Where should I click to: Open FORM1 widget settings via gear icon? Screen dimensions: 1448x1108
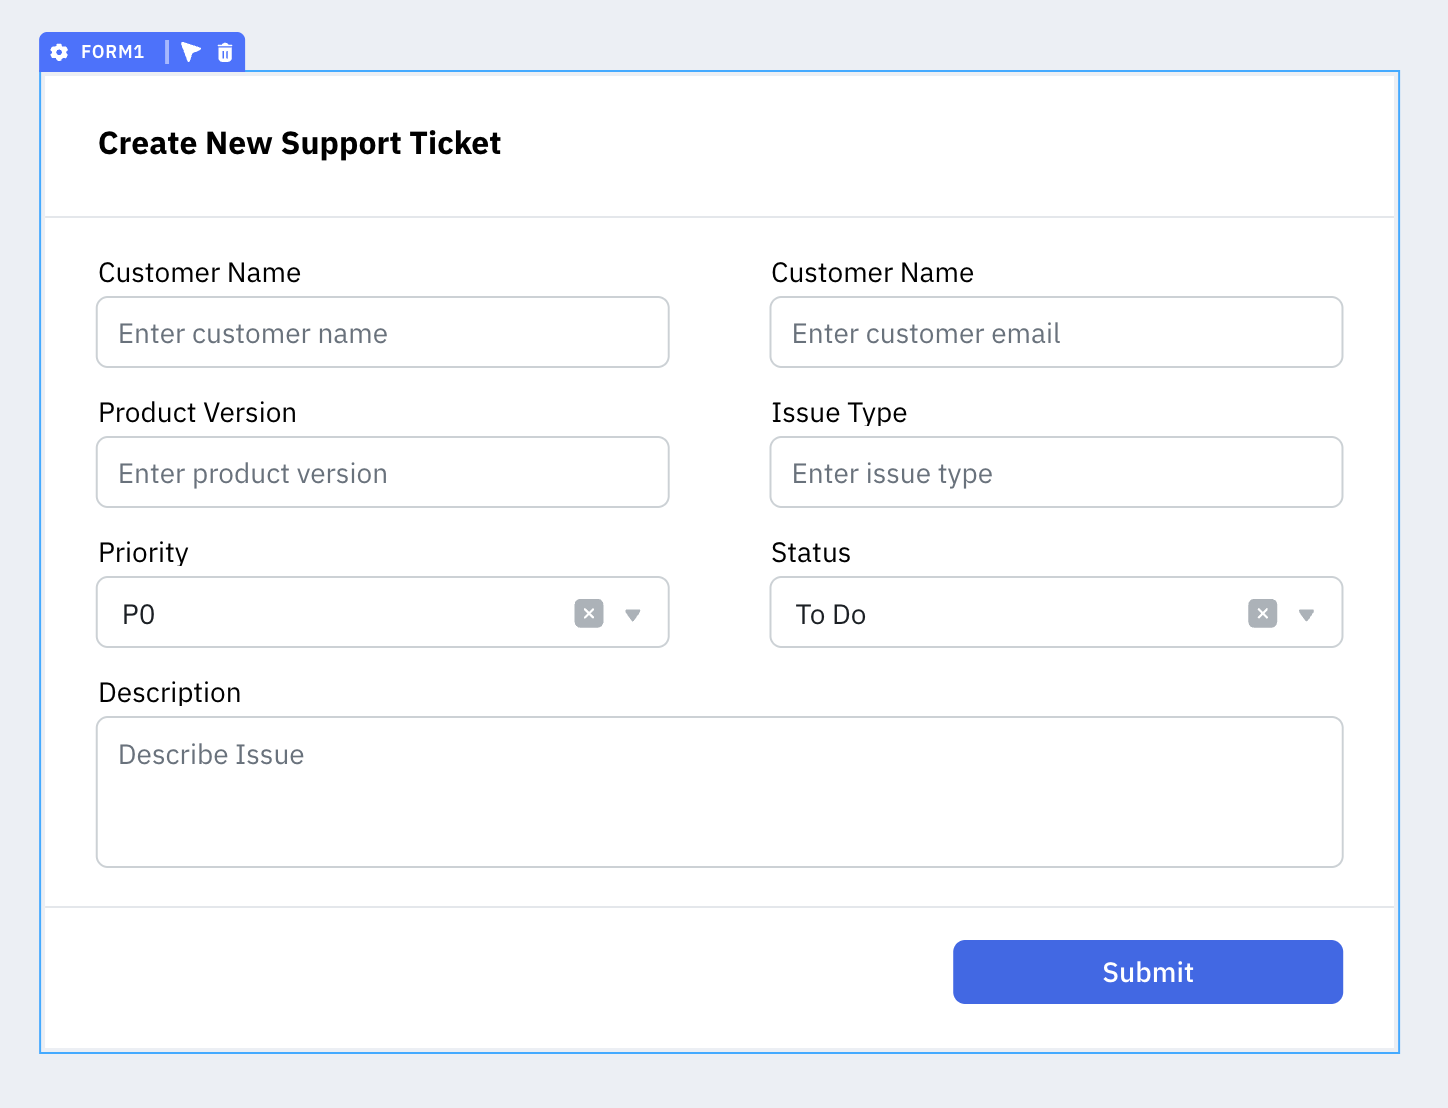[x=59, y=52]
